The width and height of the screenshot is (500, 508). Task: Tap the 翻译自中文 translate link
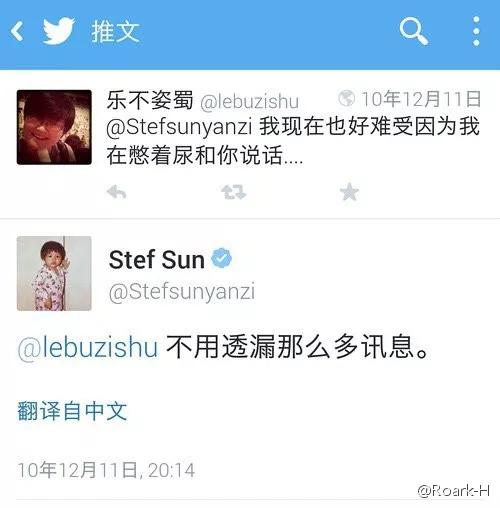(x=72, y=411)
